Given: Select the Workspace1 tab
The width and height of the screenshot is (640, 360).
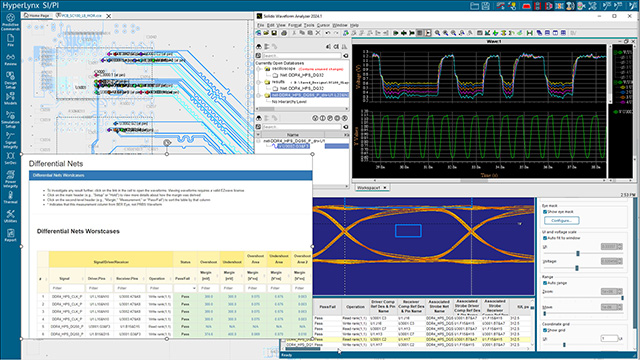Looking at the screenshot, I should tap(371, 188).
